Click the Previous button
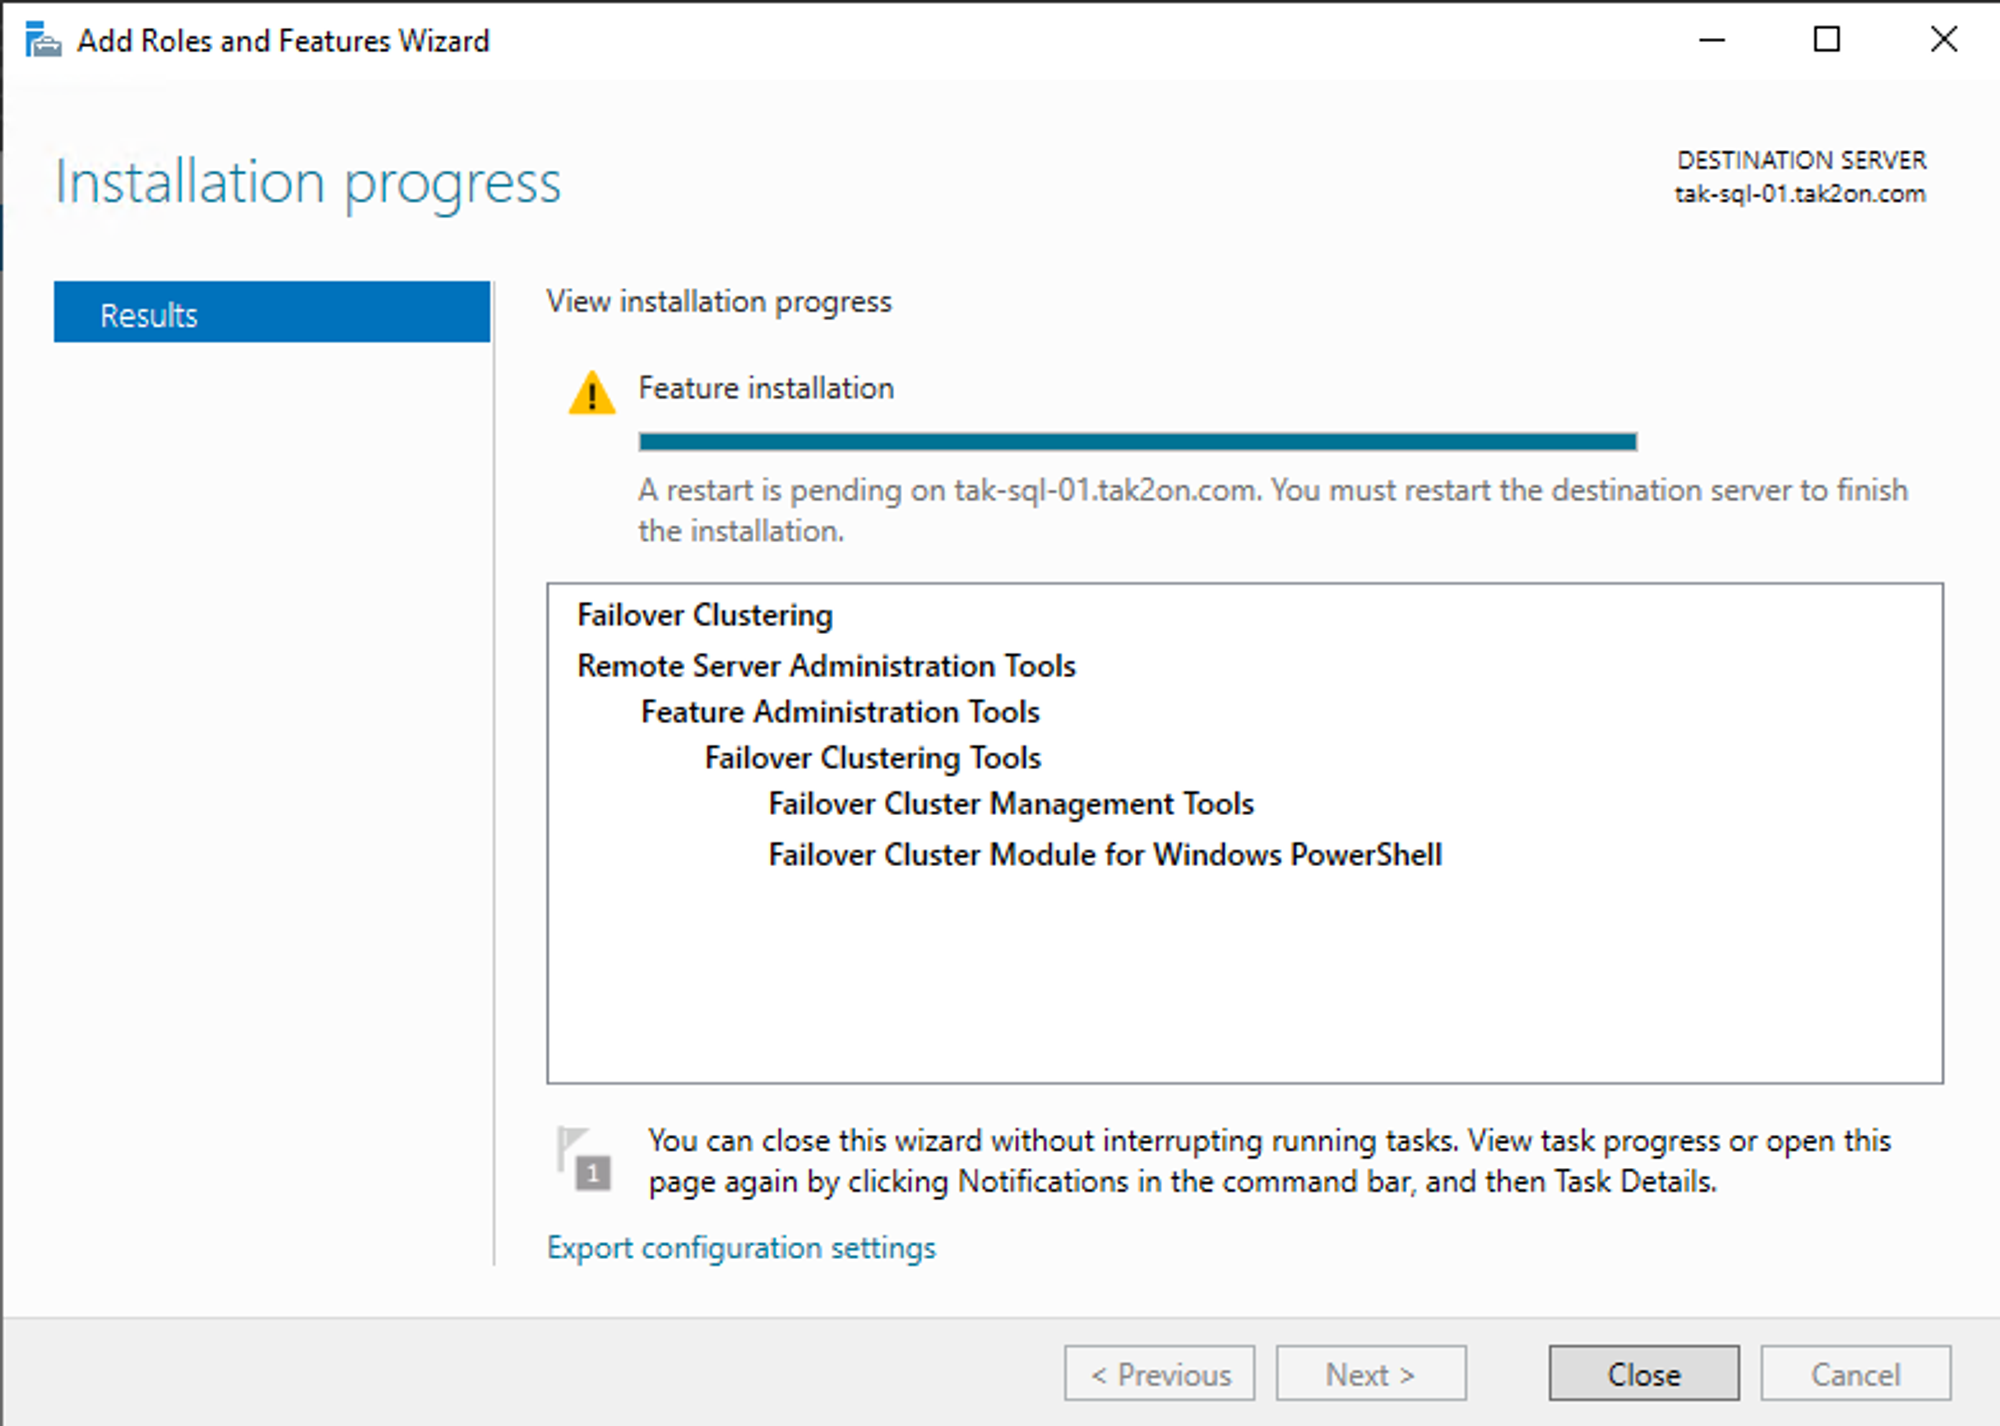Image resolution: width=2000 pixels, height=1426 pixels. 1159,1373
